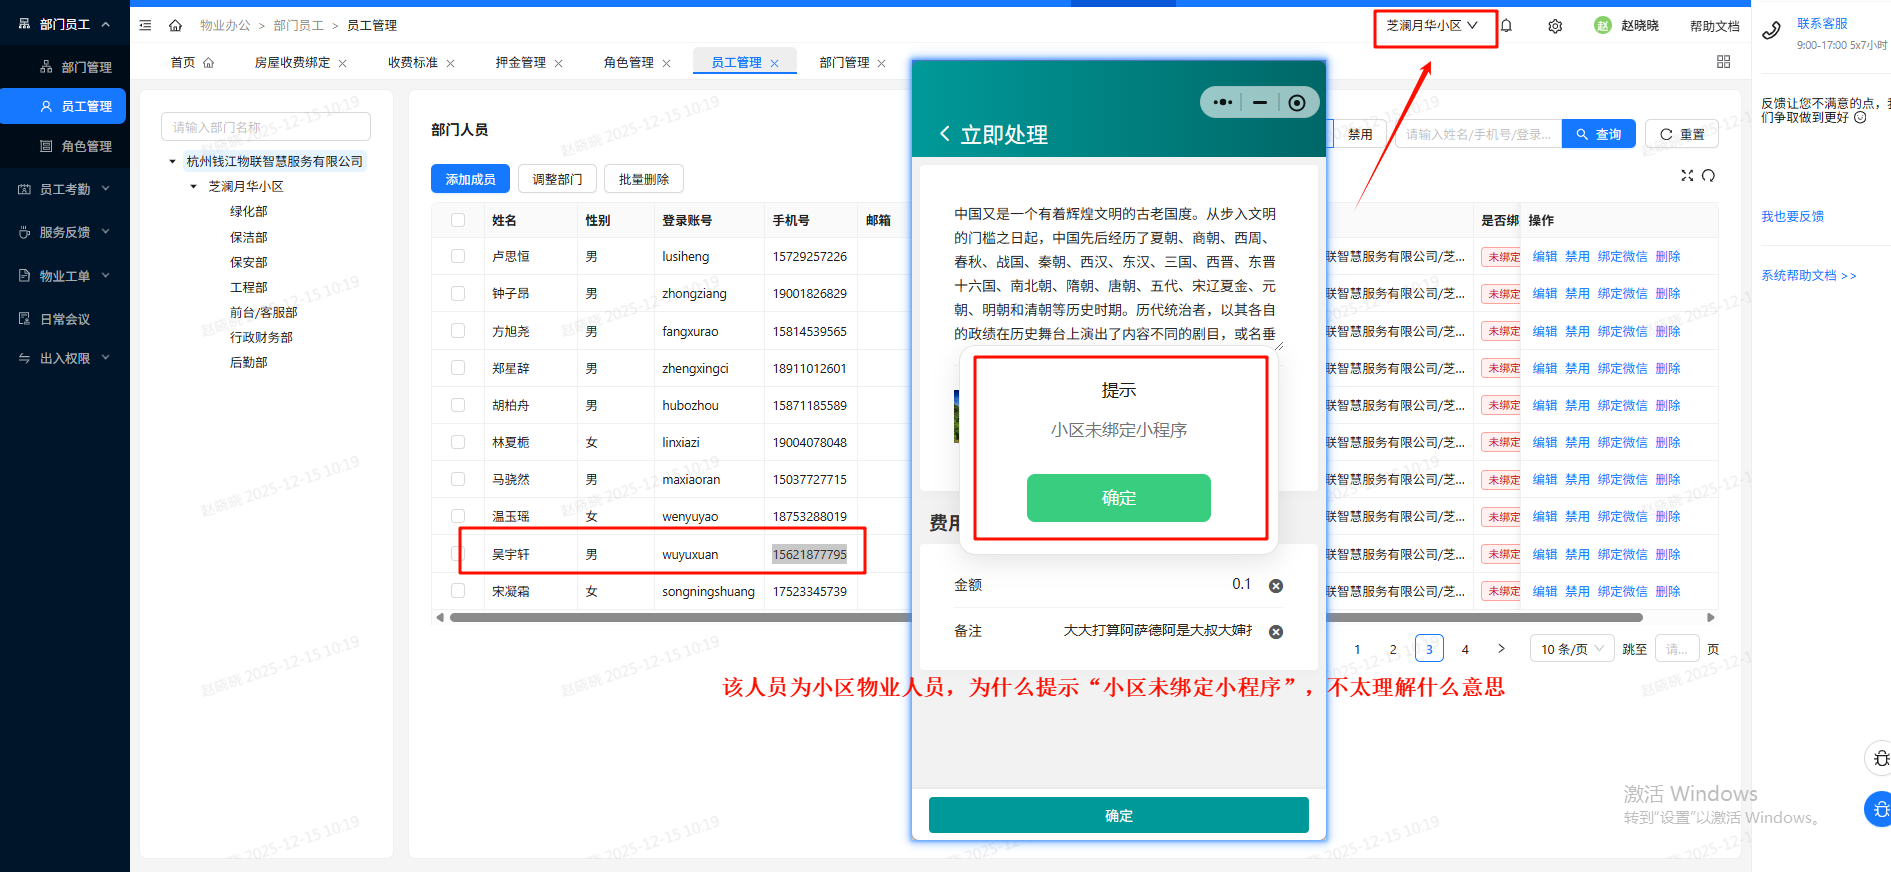Image resolution: width=1891 pixels, height=872 pixels.
Task: Click the home icon in breadcrumb
Action: 175,26
